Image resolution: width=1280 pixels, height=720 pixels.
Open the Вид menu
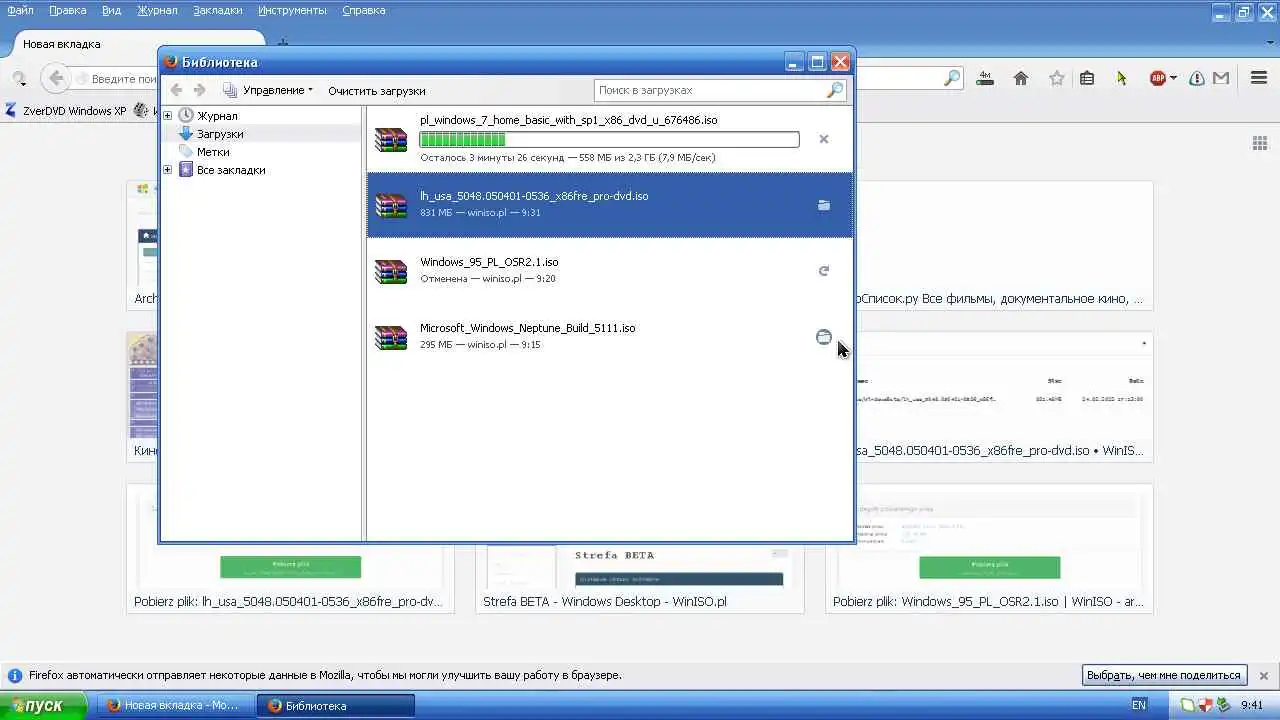(x=112, y=10)
